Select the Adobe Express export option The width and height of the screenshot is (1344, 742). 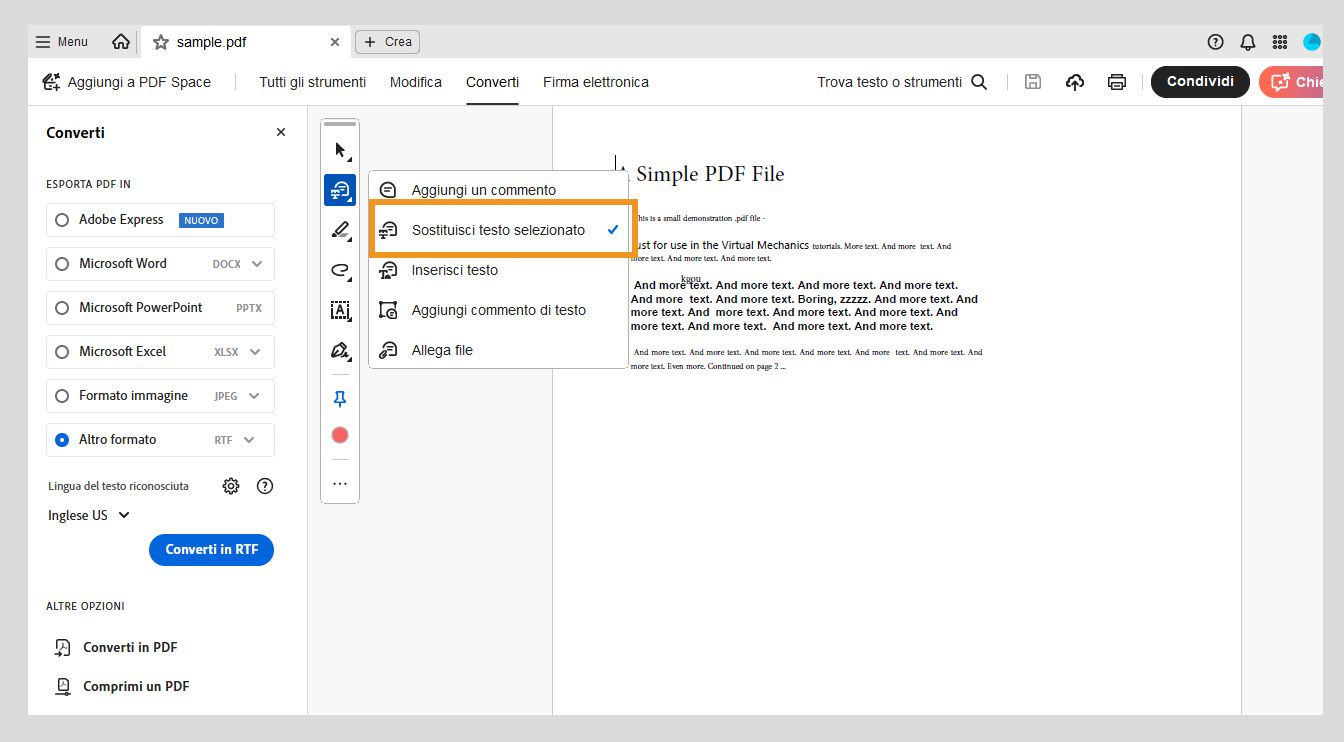click(62, 220)
